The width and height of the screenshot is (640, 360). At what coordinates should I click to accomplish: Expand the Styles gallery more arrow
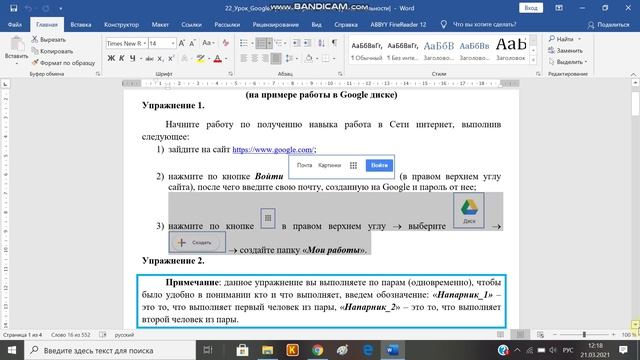pyautogui.click(x=533, y=60)
